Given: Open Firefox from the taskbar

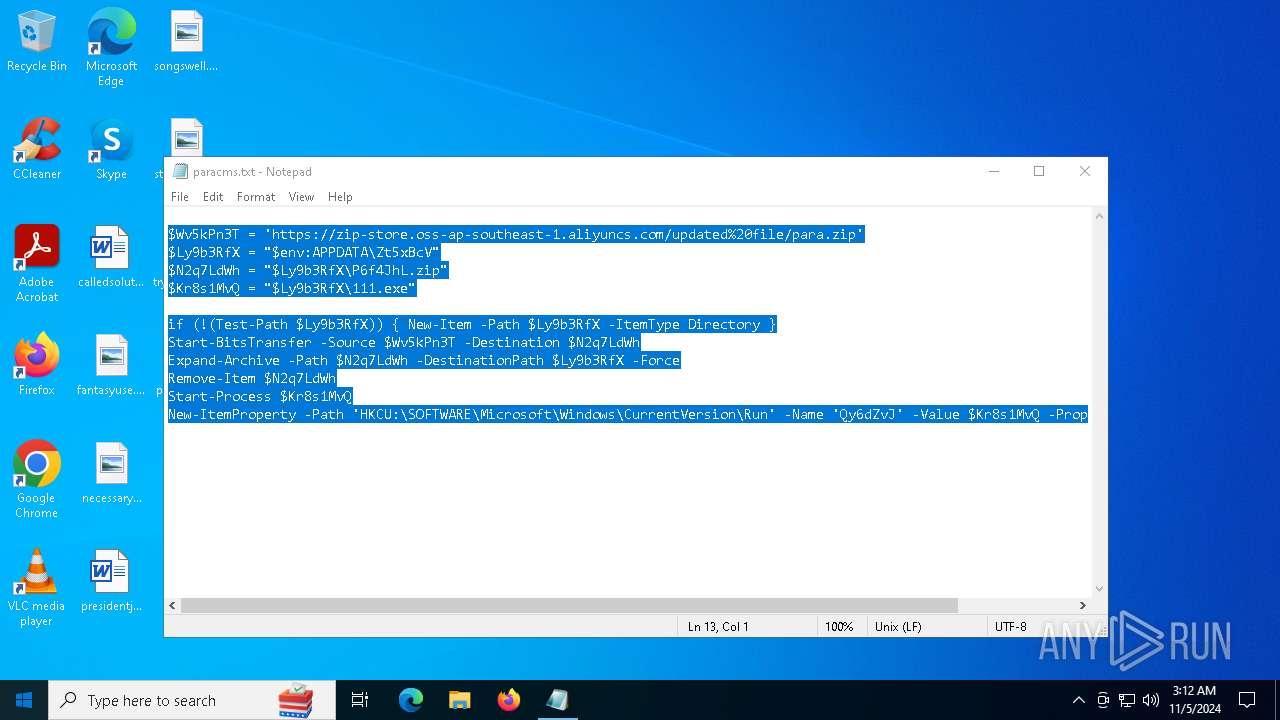Looking at the screenshot, I should pyautogui.click(x=508, y=700).
